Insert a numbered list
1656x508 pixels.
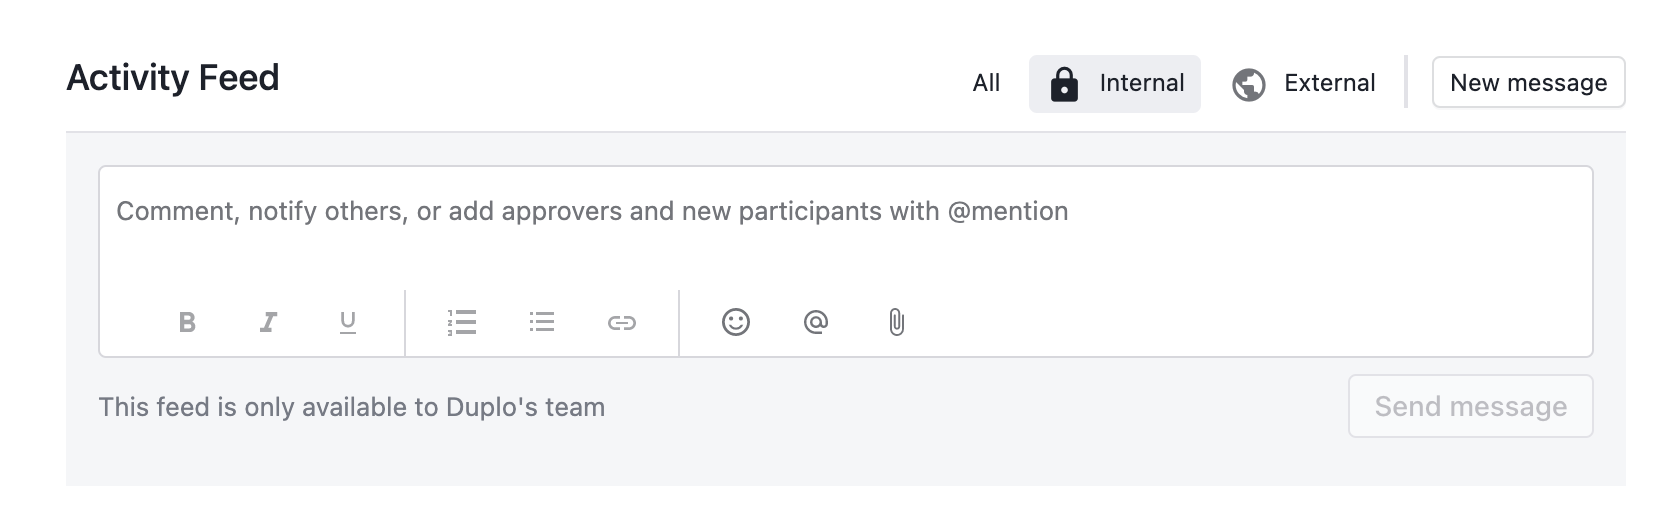(x=462, y=322)
